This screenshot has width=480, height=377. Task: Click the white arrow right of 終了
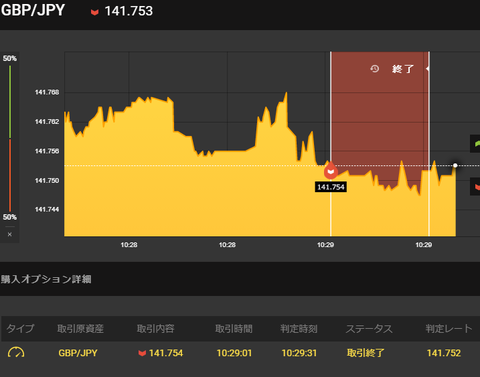[427, 69]
